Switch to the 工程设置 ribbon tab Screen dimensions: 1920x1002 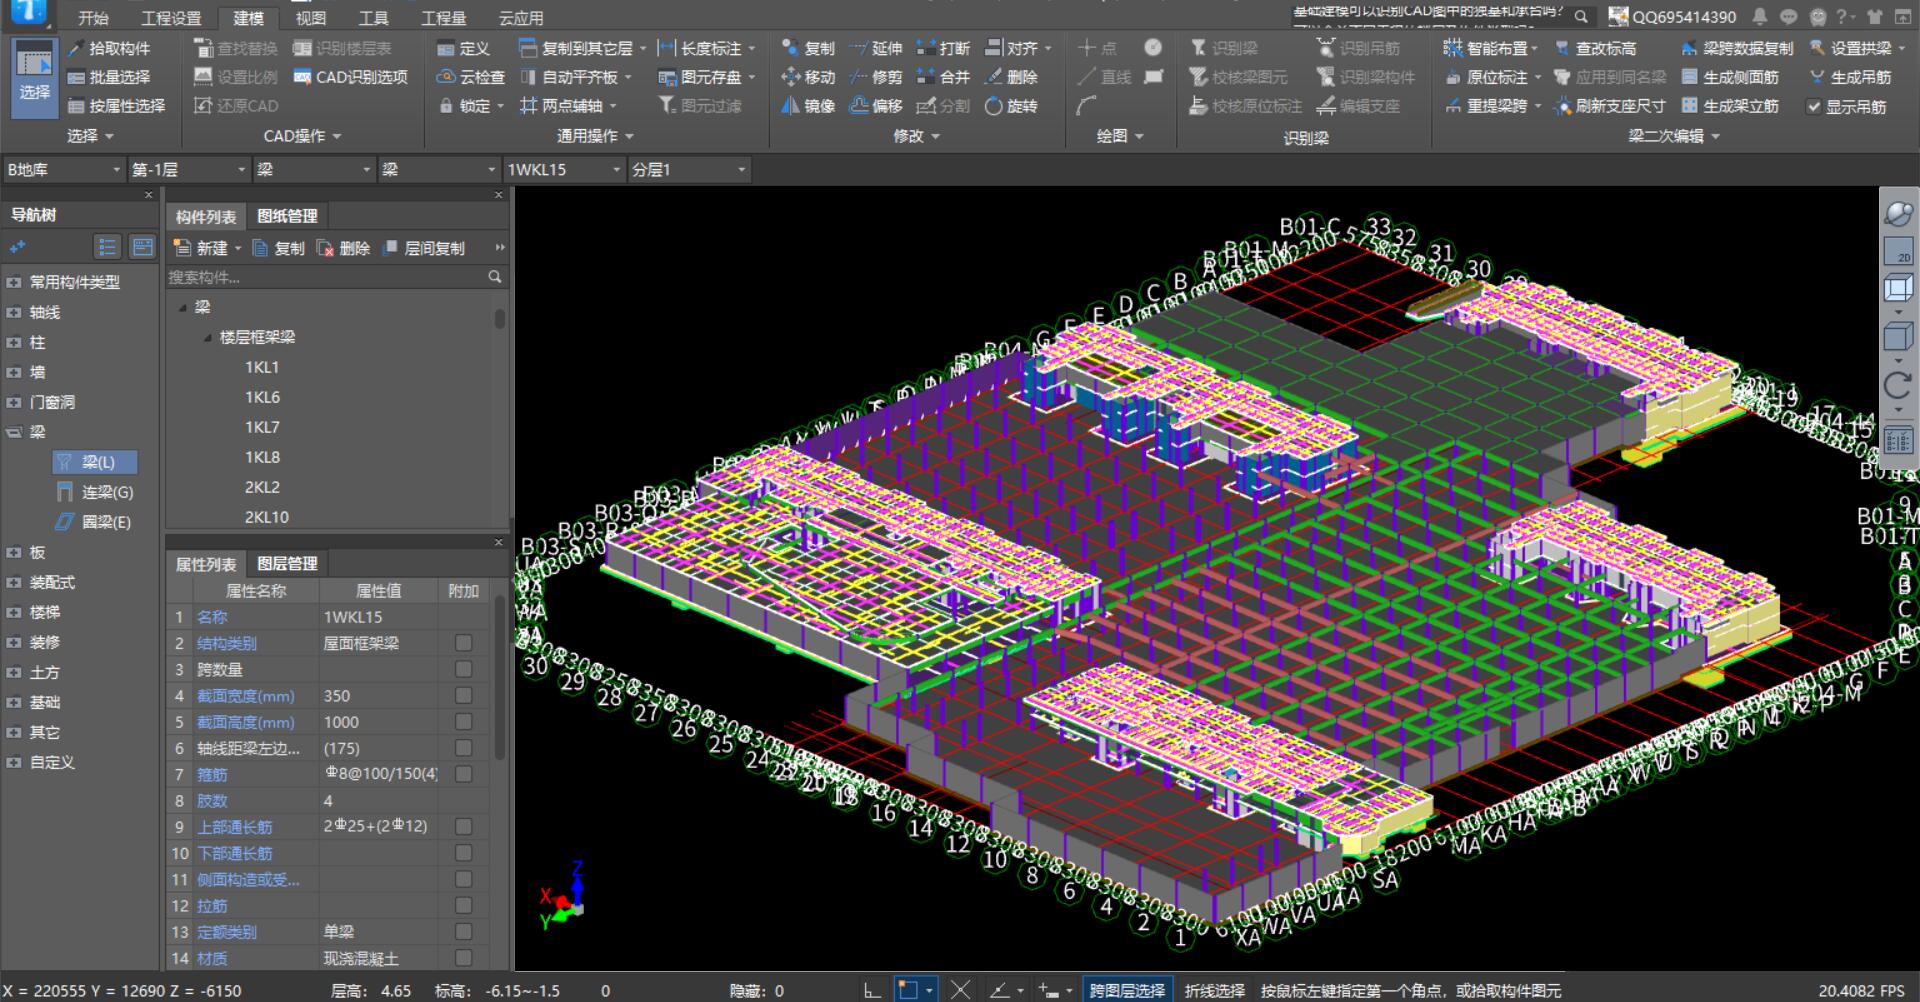pos(171,18)
